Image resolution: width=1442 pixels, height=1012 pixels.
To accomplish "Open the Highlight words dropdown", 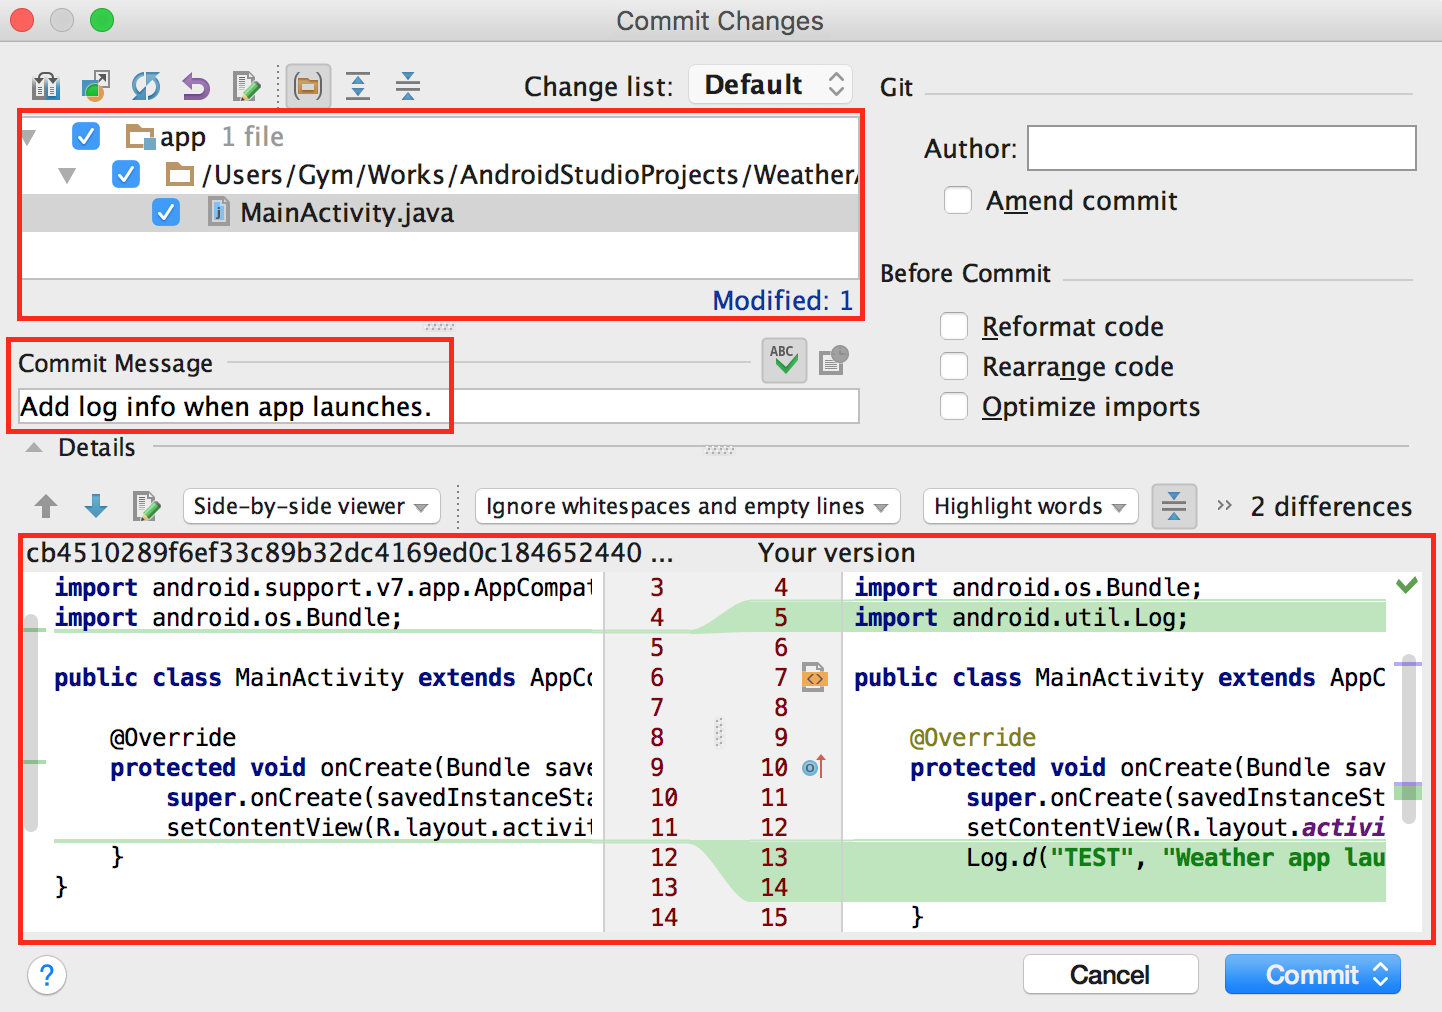I will (1030, 507).
